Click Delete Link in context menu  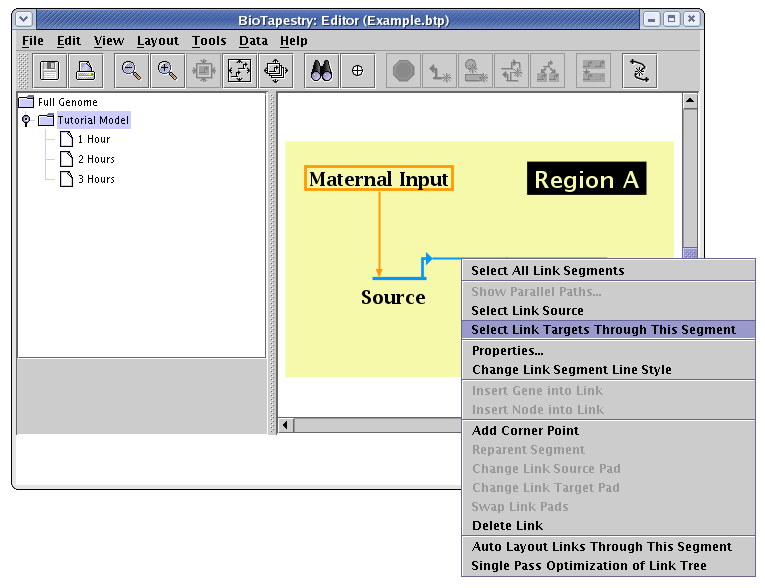coord(507,526)
